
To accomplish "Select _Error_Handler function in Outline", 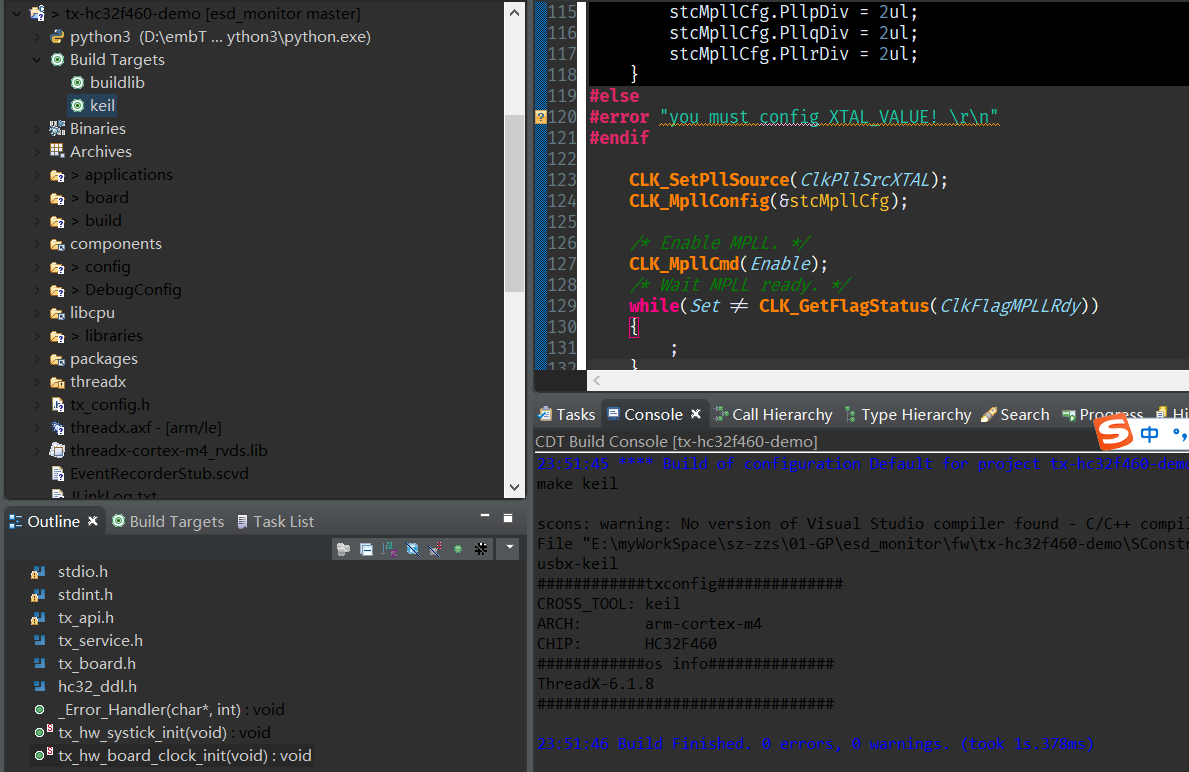I will pos(171,710).
